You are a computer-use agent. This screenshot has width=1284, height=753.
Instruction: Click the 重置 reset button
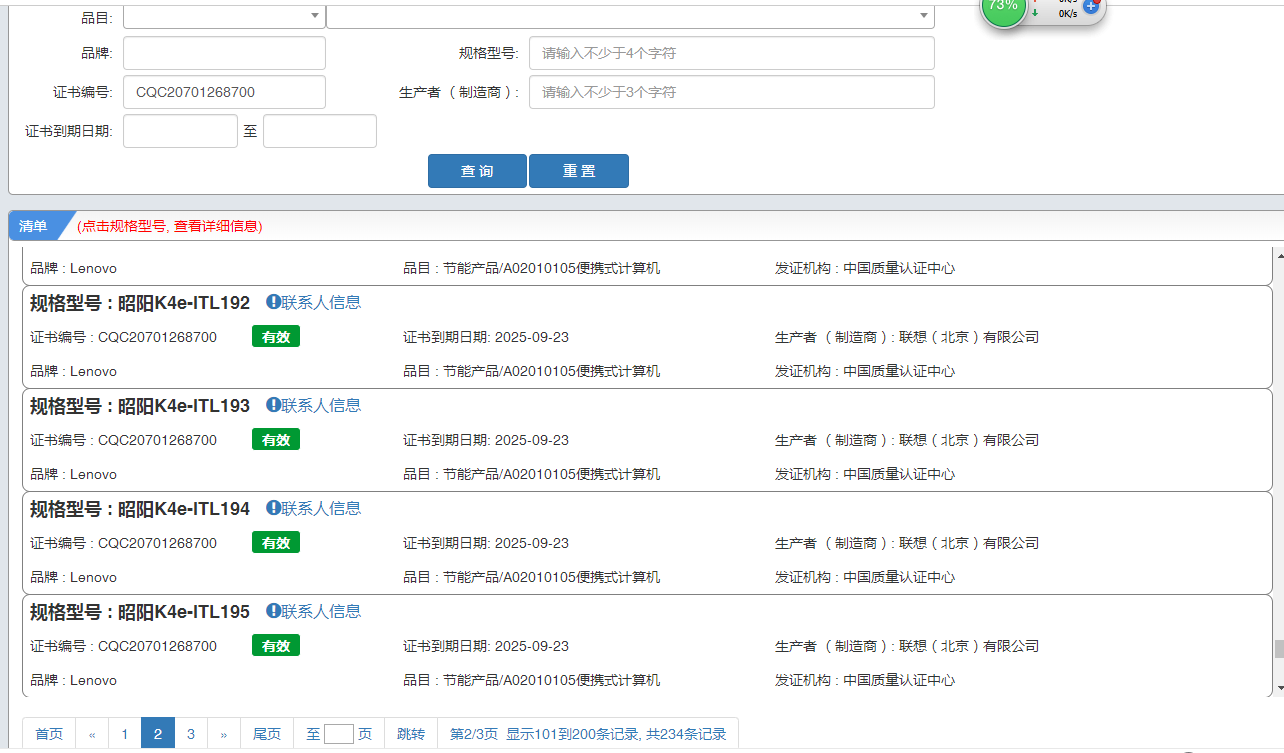(x=579, y=171)
